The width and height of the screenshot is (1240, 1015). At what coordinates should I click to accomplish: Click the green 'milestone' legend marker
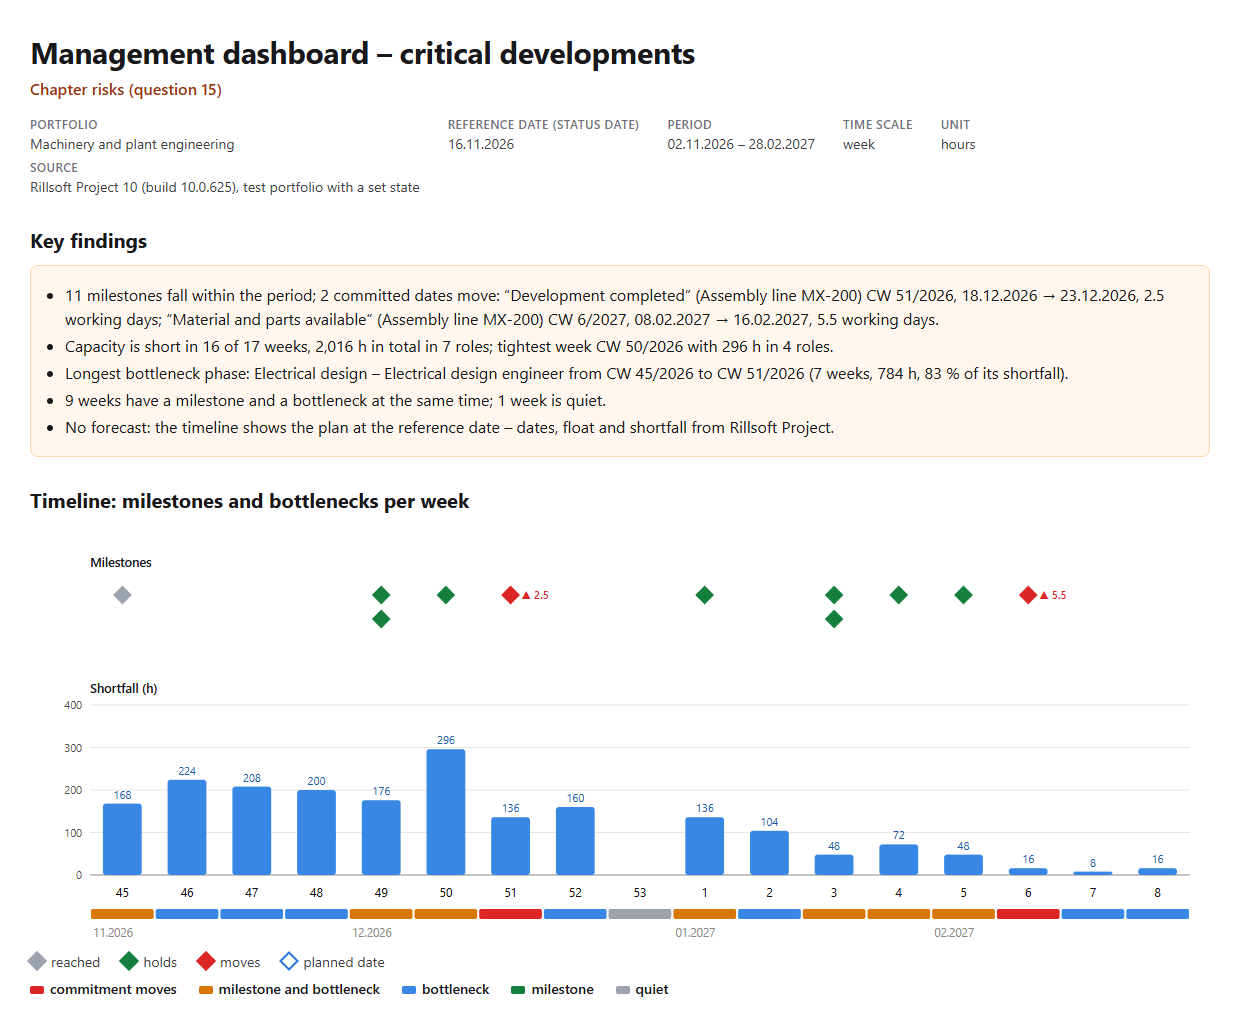[518, 990]
